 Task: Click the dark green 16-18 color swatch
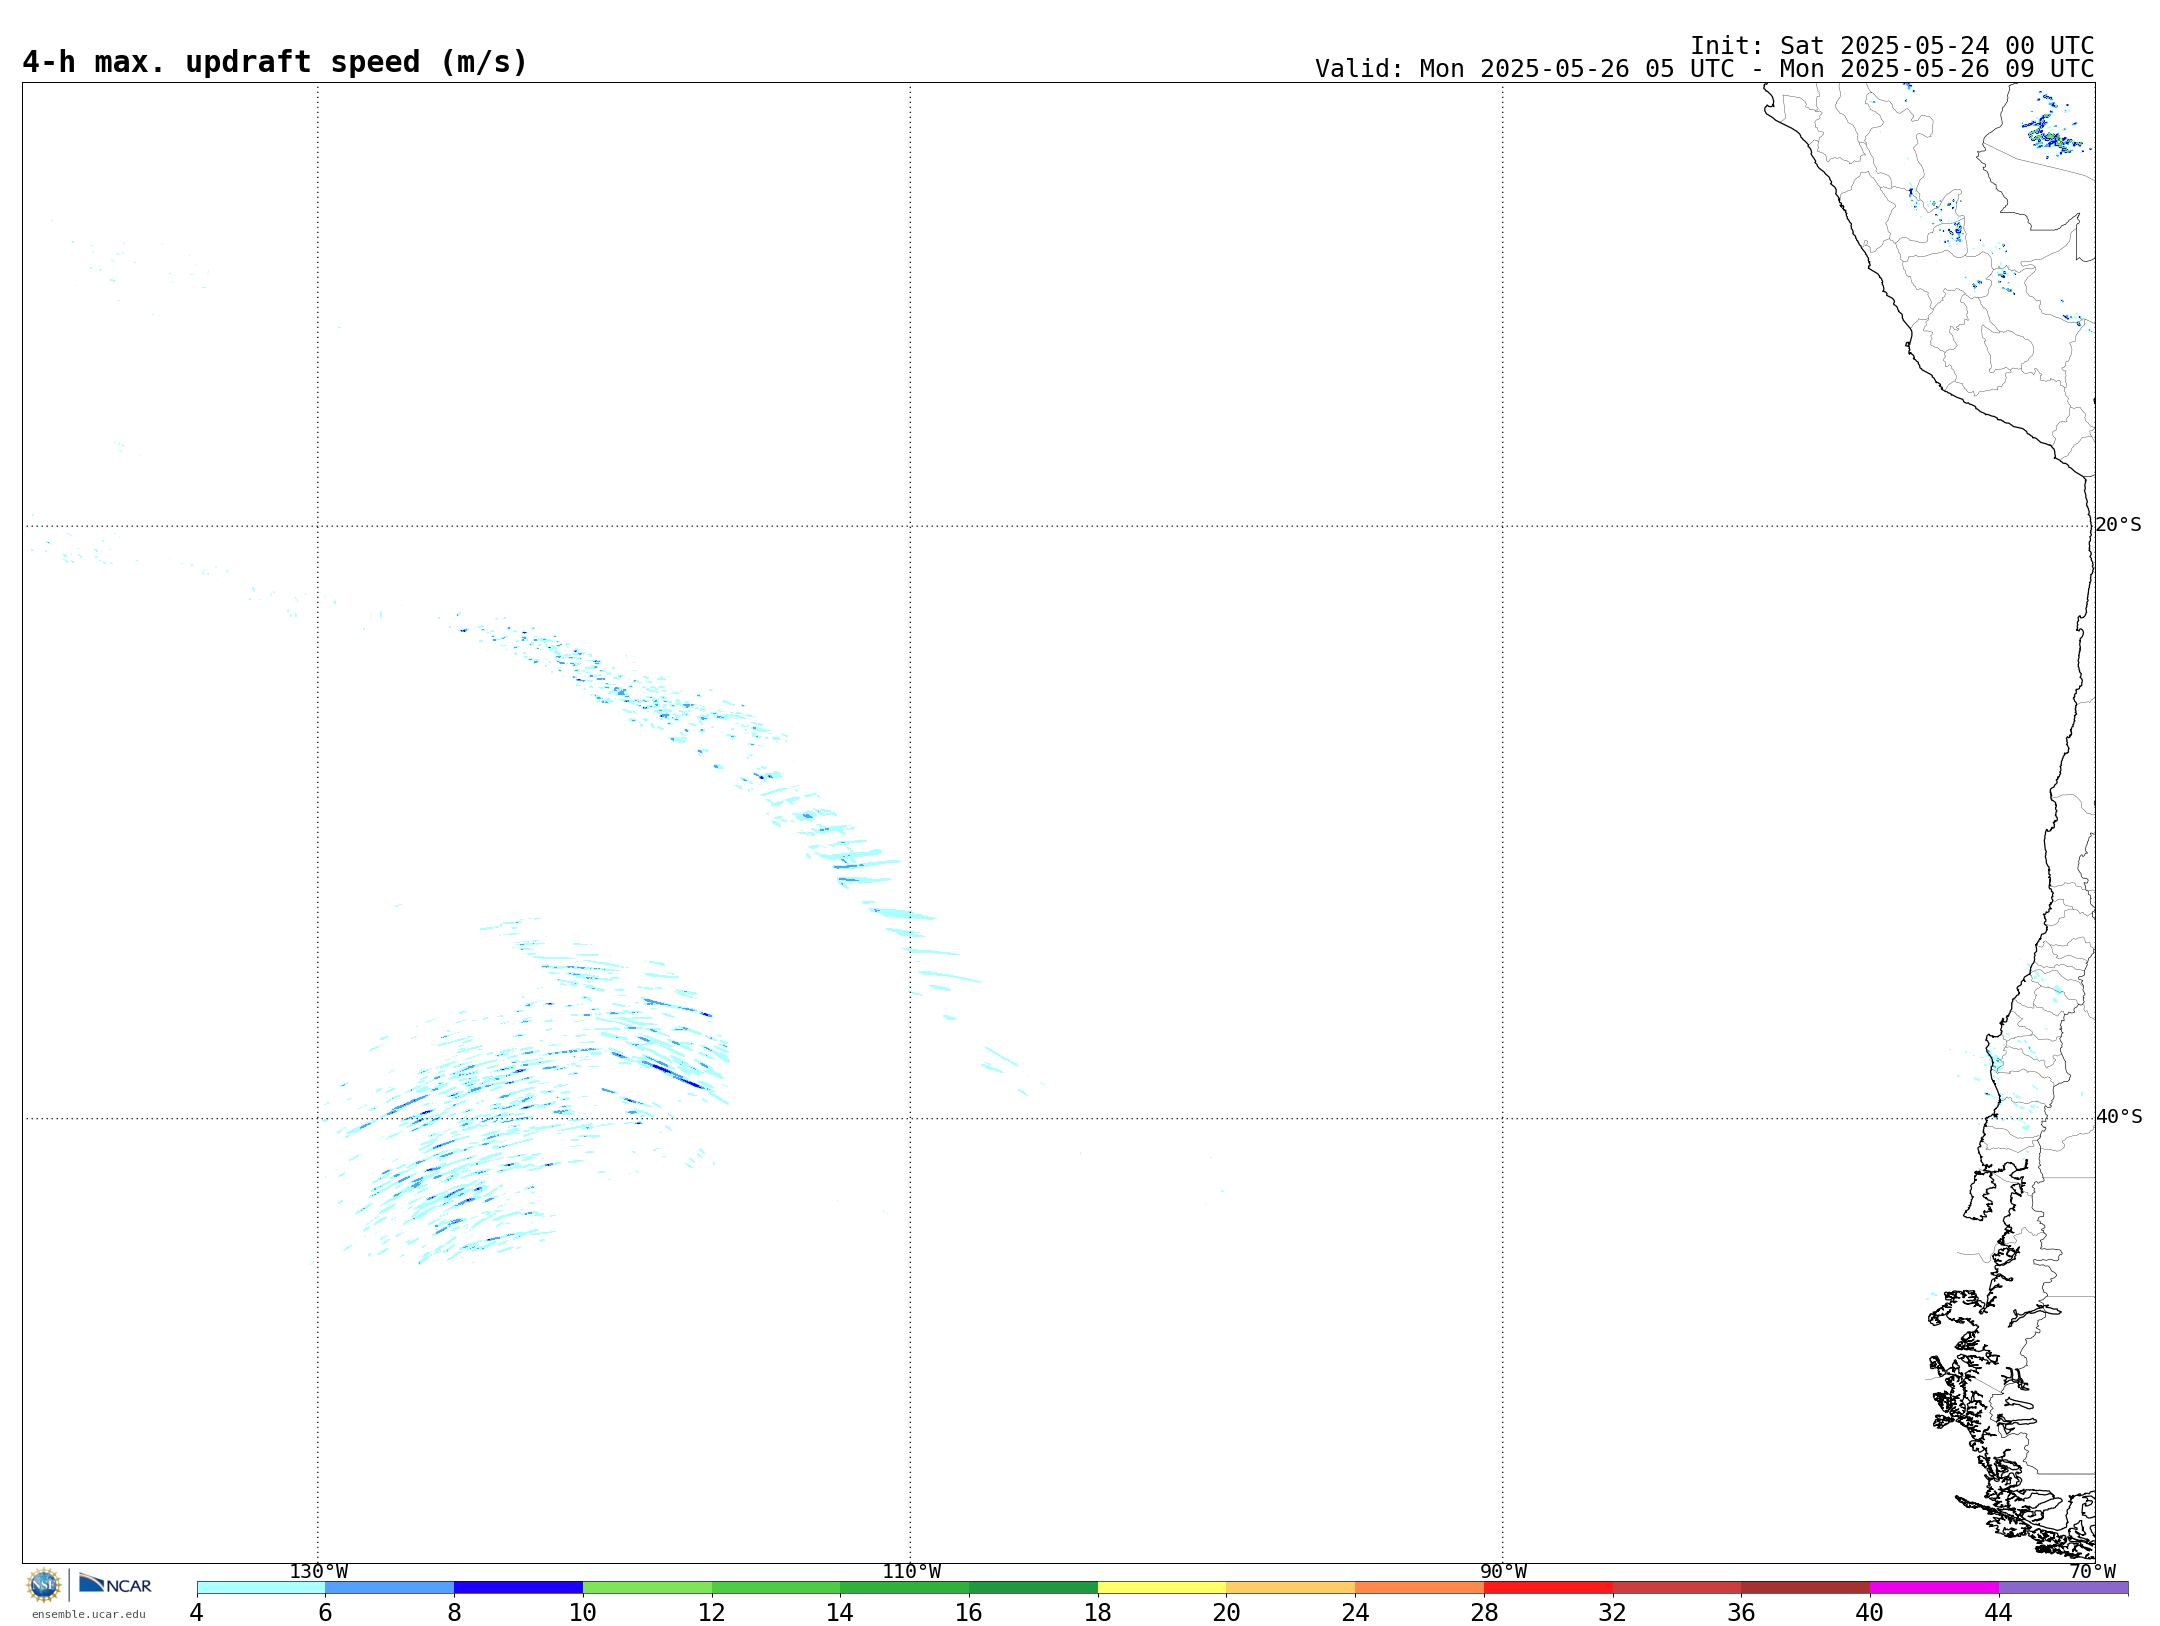(1033, 1588)
